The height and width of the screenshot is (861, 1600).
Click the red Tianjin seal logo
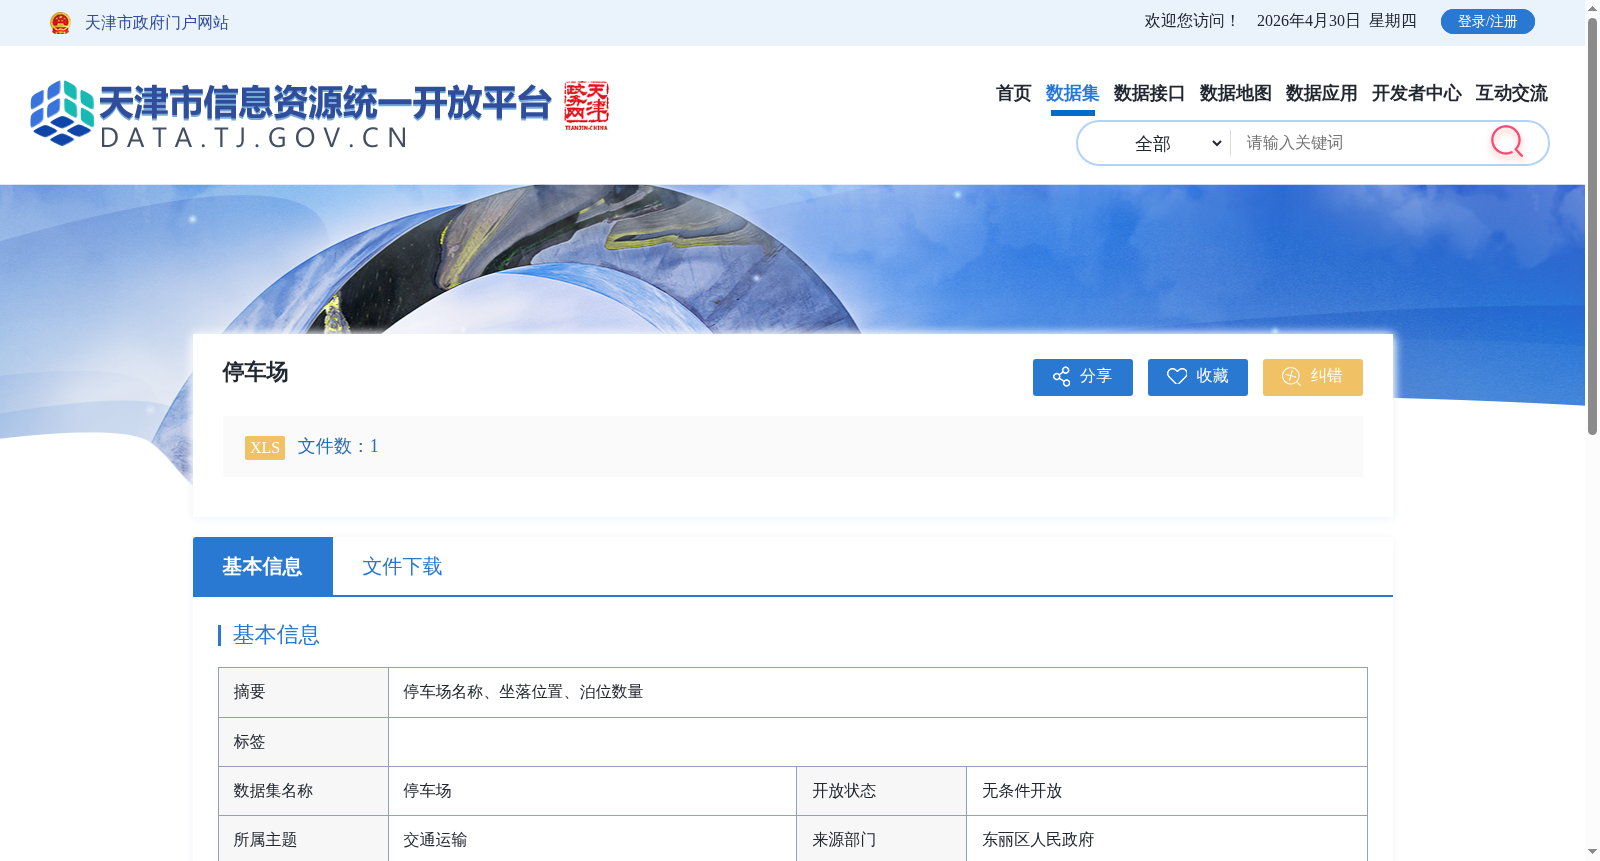point(586,106)
